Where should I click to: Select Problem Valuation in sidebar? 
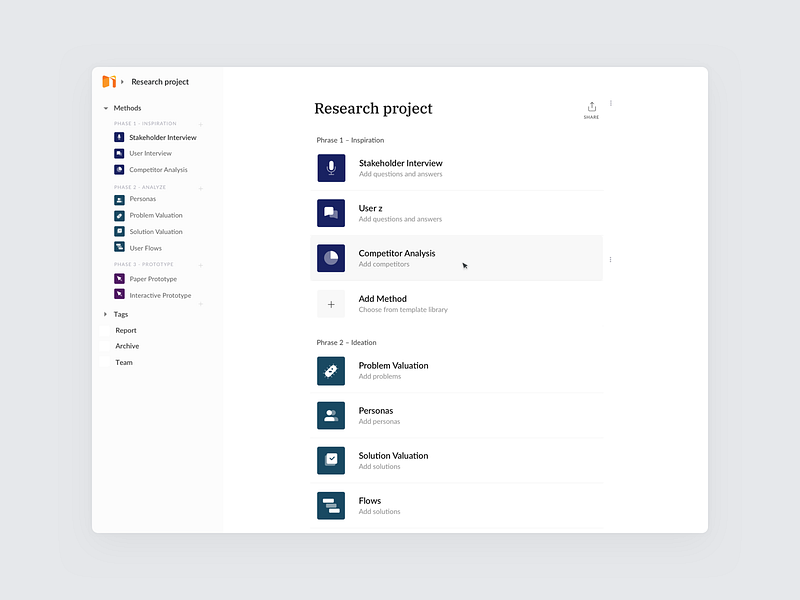156,215
